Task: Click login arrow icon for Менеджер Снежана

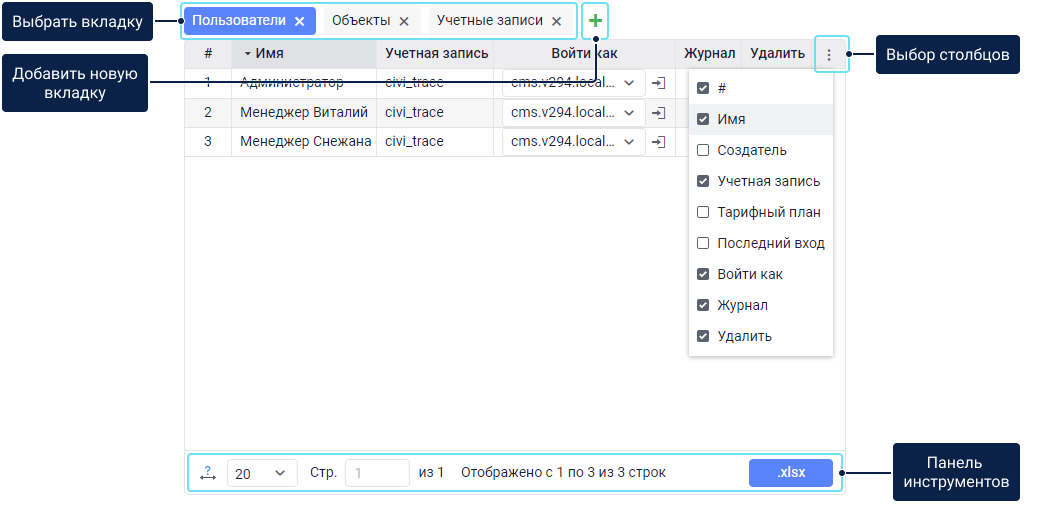Action: coord(658,142)
